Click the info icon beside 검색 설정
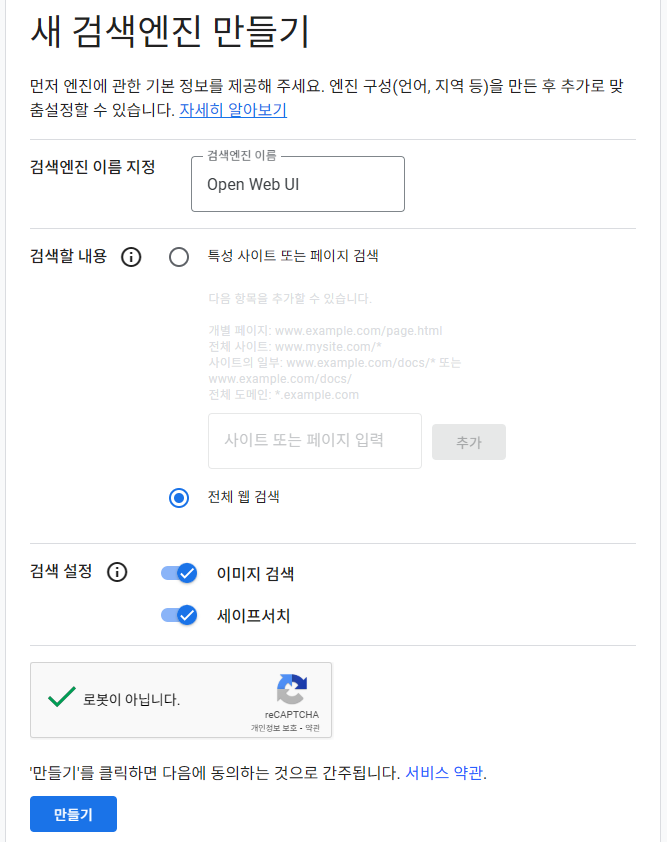Image resolution: width=667 pixels, height=842 pixels. coord(117,572)
